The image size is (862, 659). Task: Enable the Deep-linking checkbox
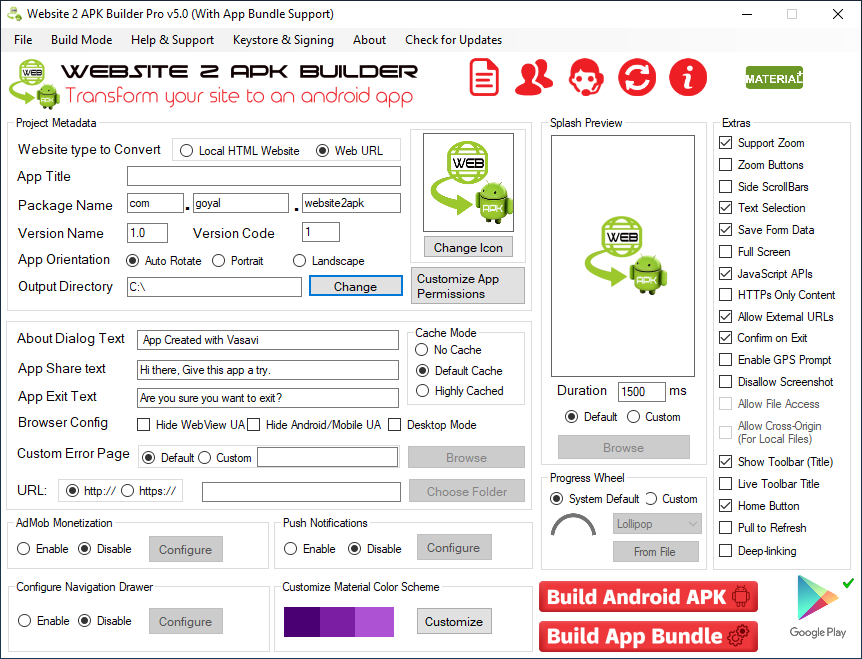click(726, 551)
